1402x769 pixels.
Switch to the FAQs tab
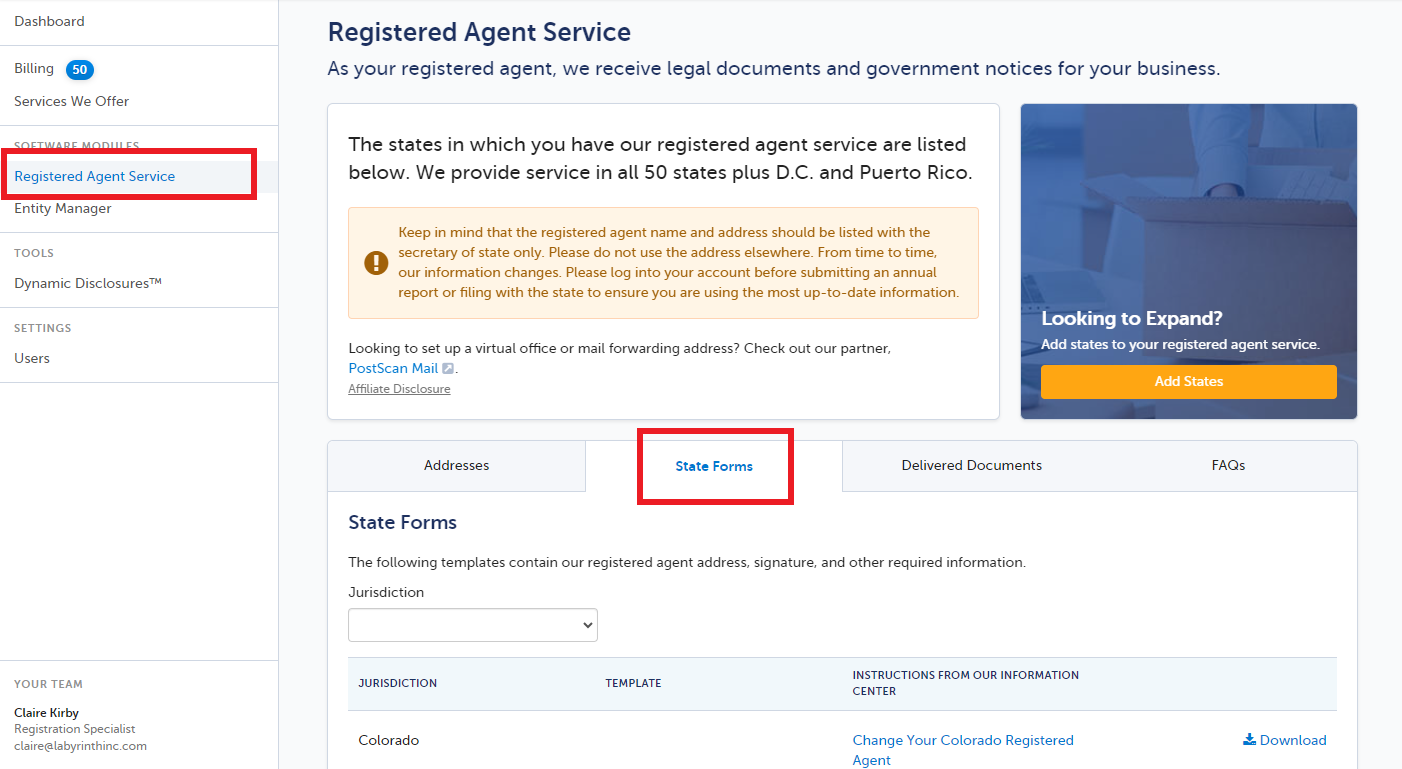pos(1228,466)
